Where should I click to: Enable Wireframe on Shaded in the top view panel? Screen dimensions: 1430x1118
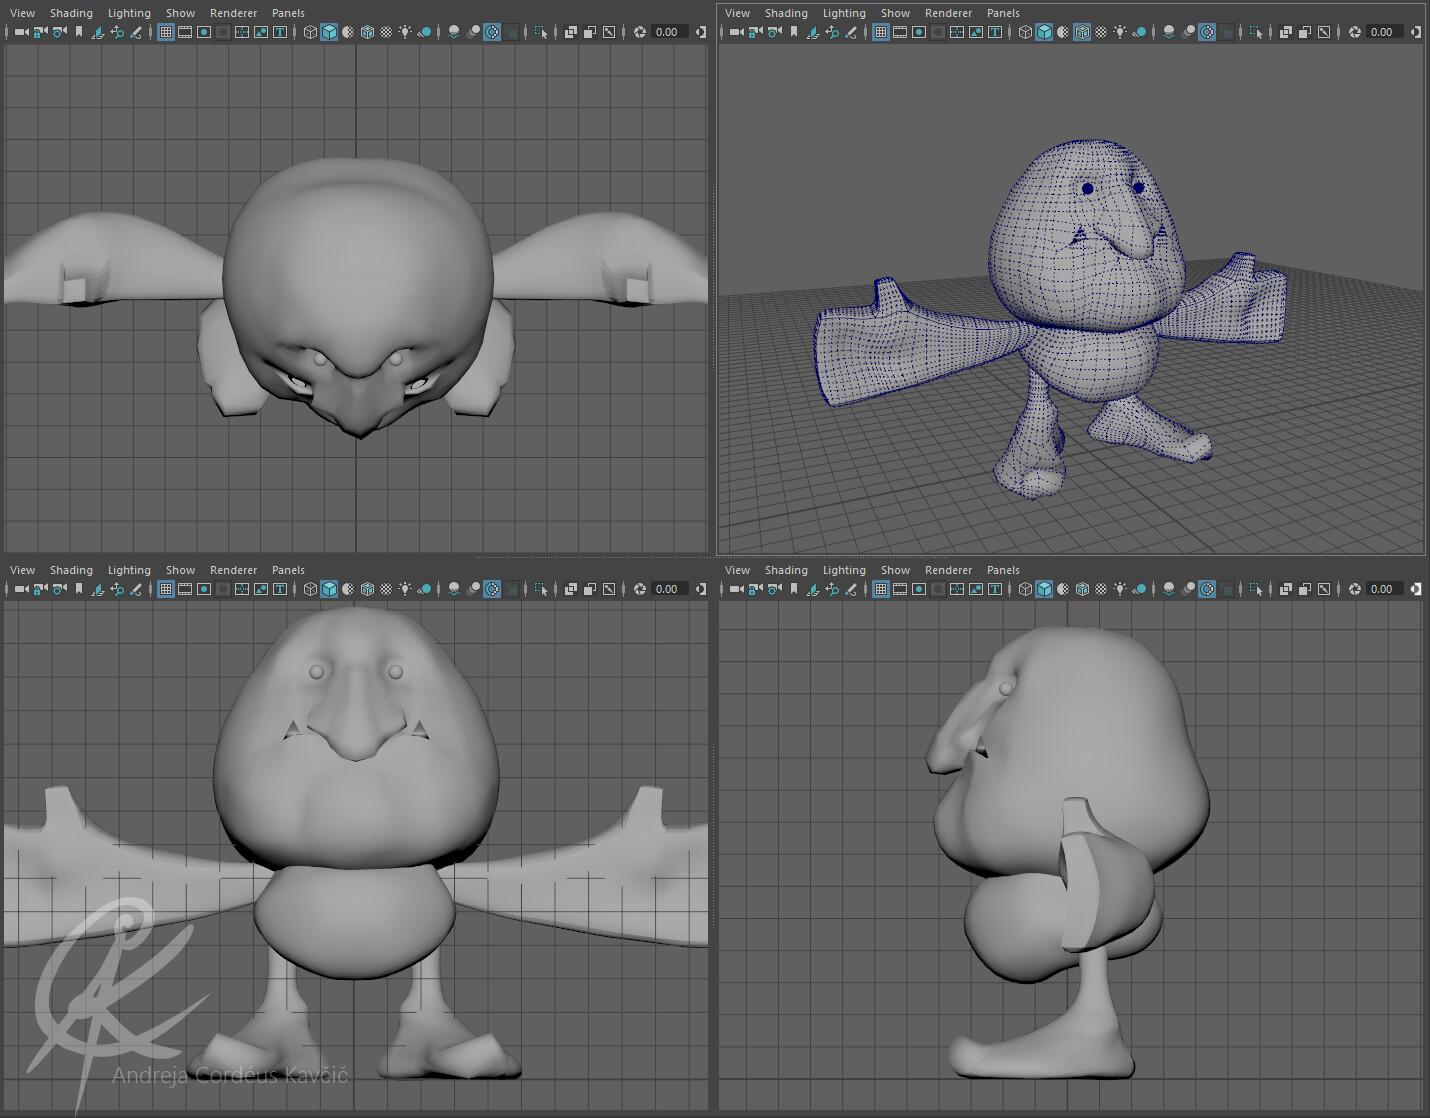pyautogui.click(x=367, y=32)
